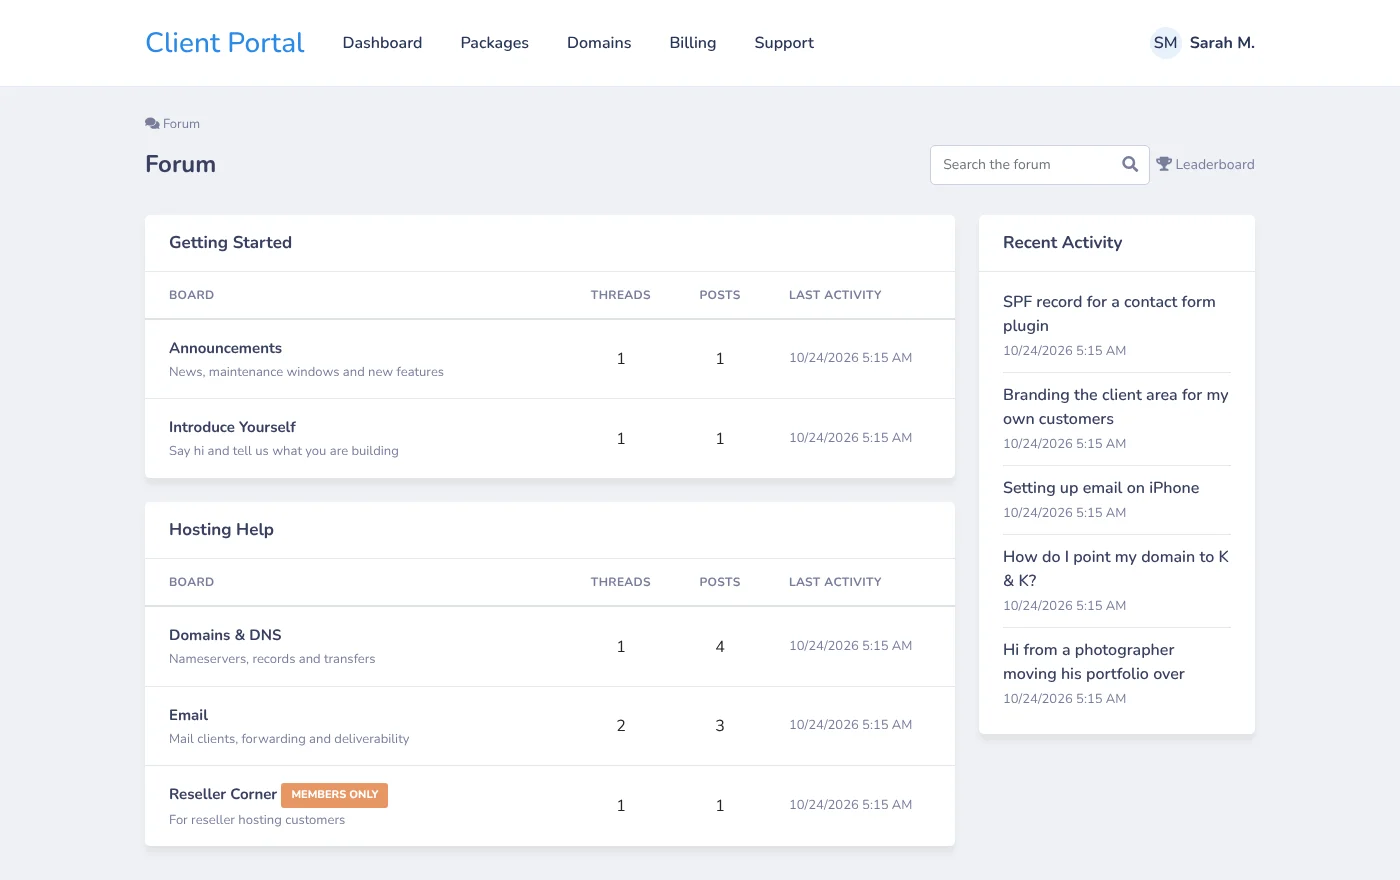Click the Introduce Yourself last activity timestamp

tap(850, 438)
